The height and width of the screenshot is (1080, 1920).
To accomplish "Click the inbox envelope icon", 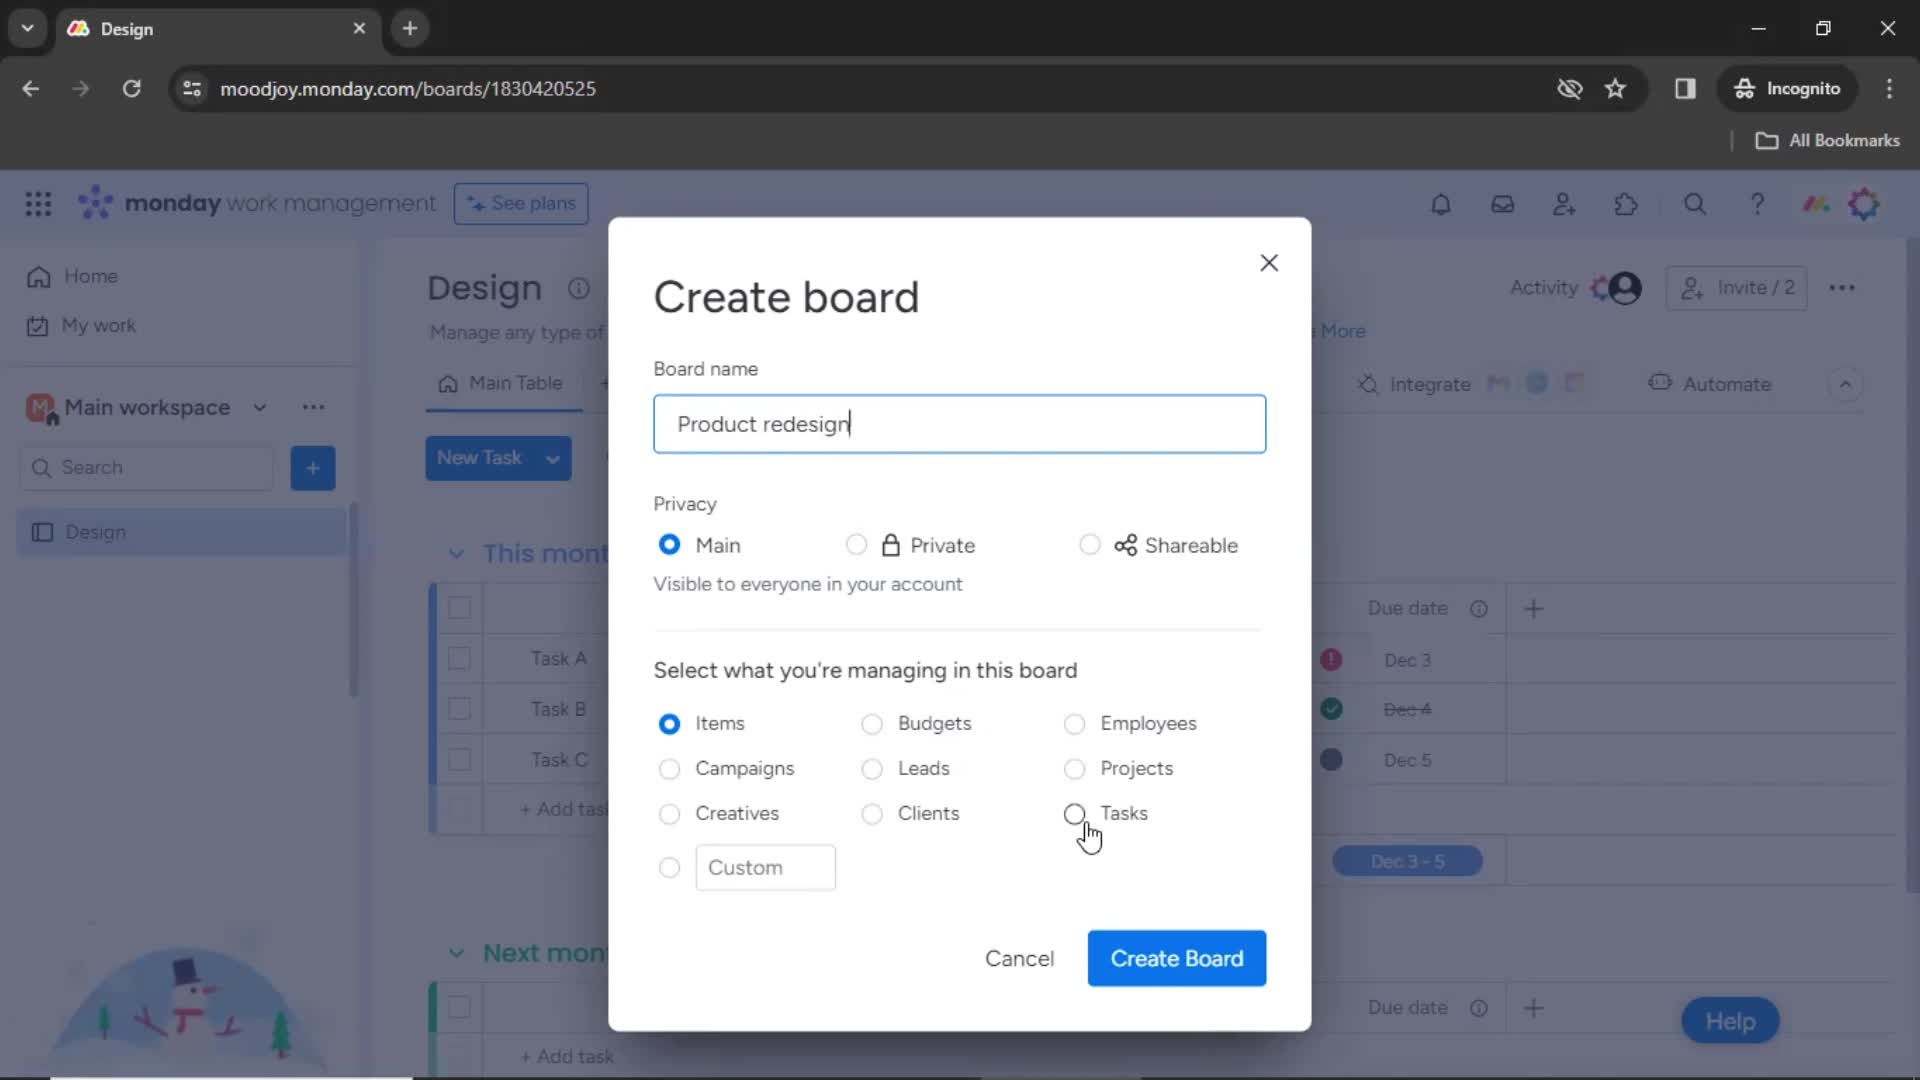I will (1503, 204).
